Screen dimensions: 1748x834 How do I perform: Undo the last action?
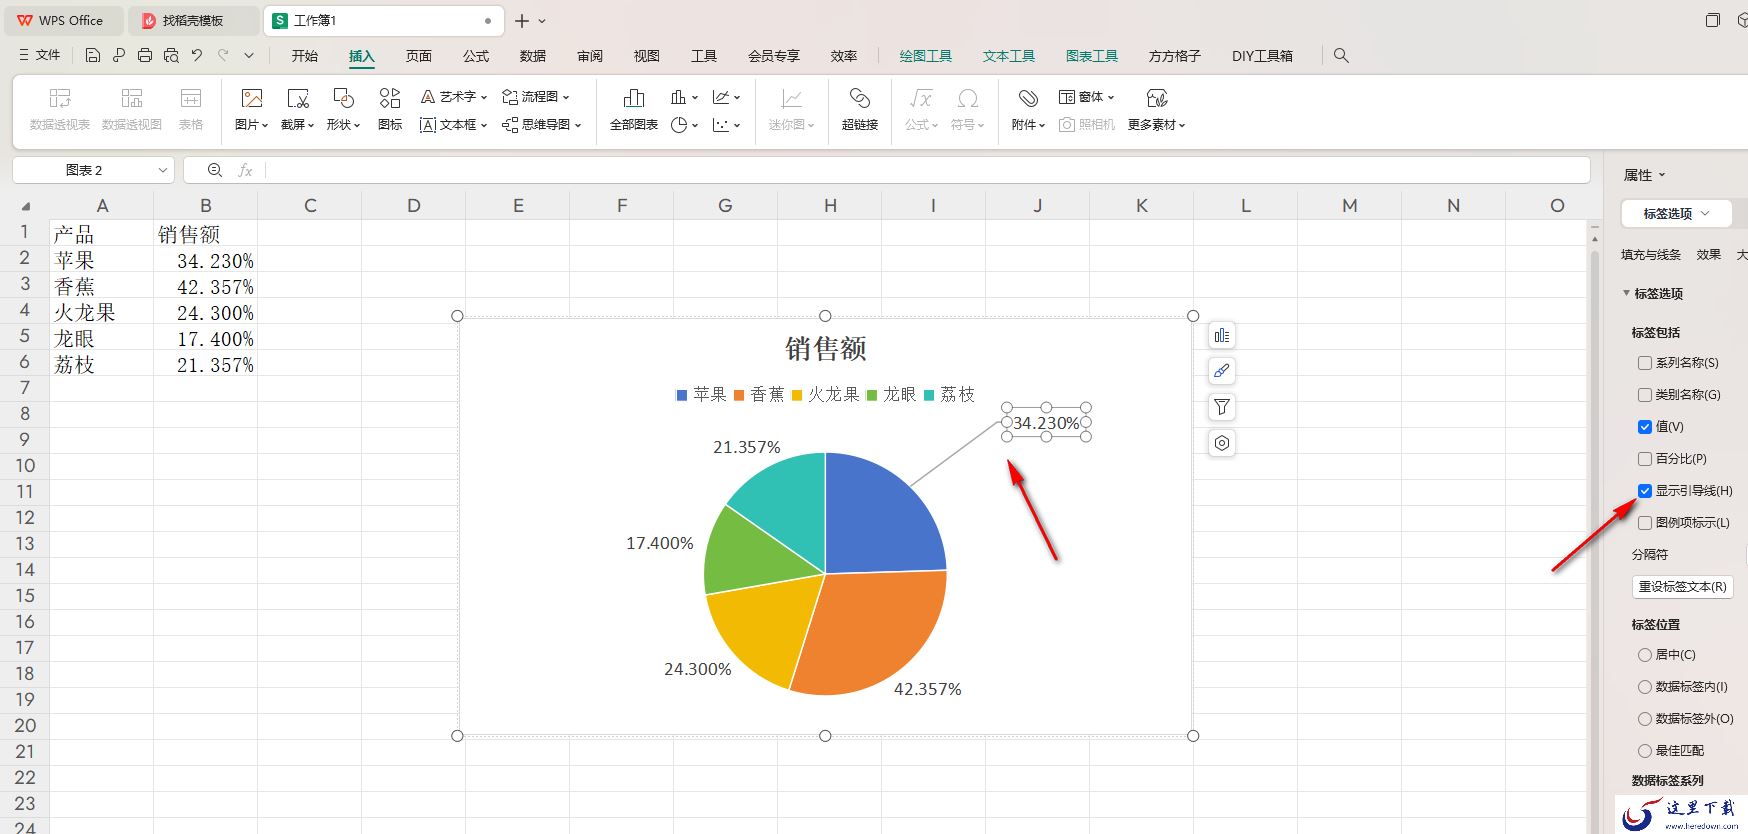click(x=197, y=56)
